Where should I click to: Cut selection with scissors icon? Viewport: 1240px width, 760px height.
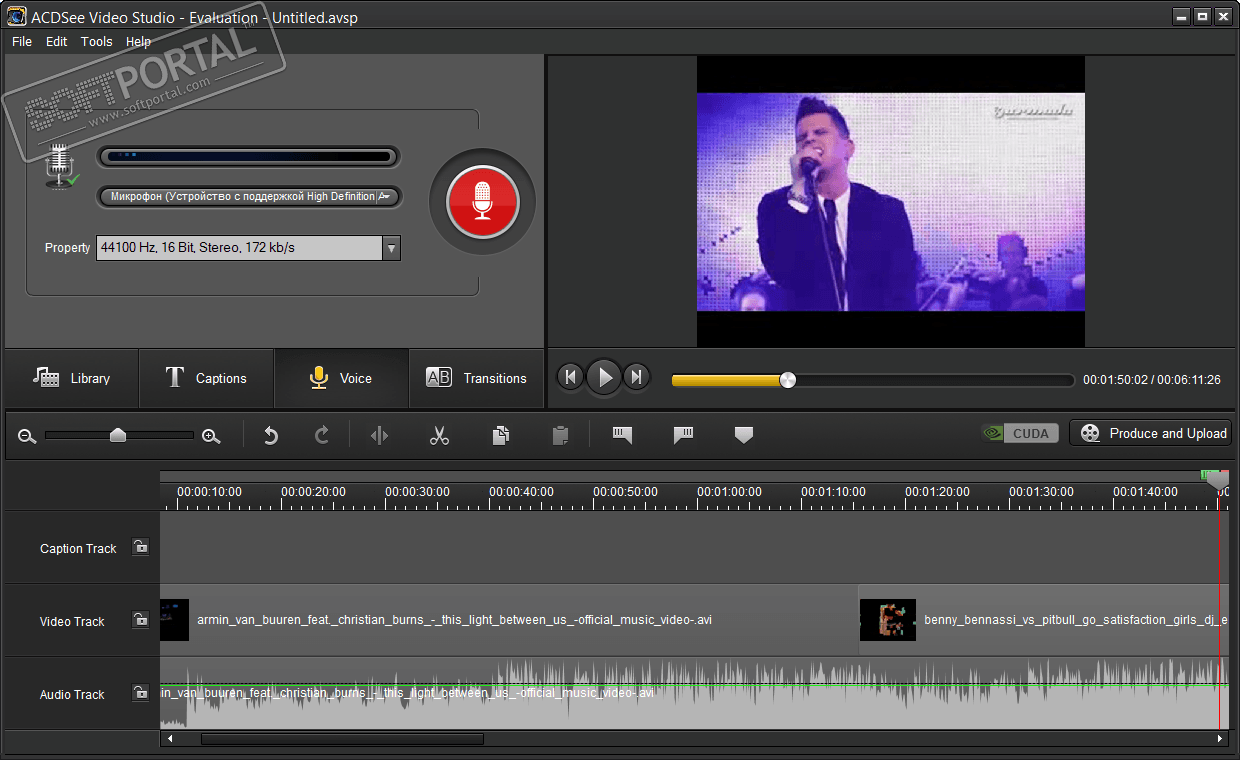[439, 435]
